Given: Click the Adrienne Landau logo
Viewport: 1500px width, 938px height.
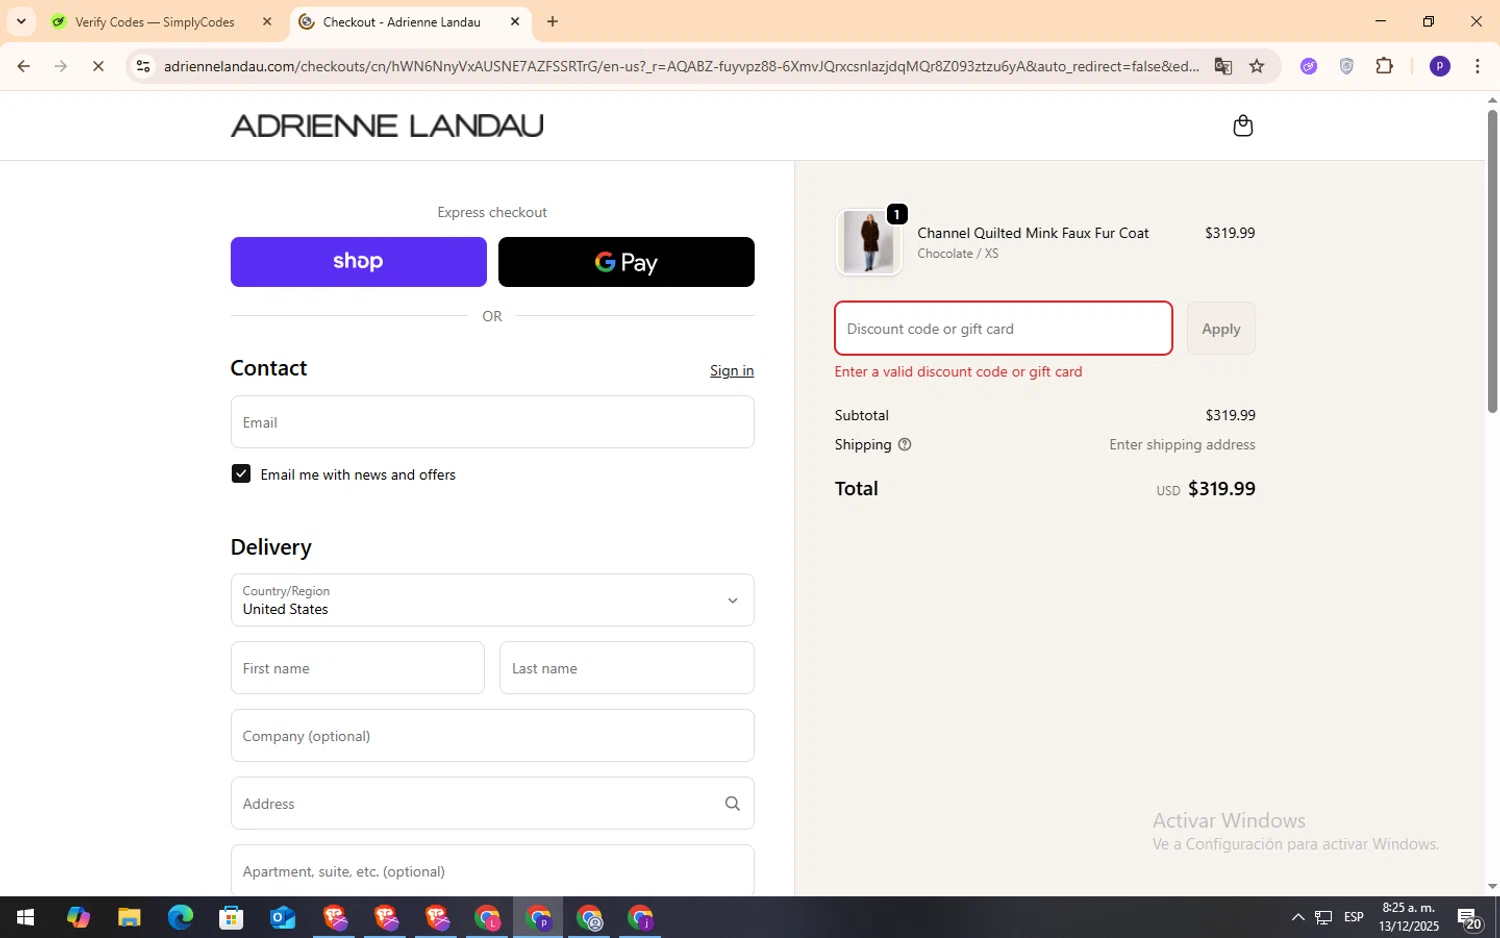Looking at the screenshot, I should (387, 126).
